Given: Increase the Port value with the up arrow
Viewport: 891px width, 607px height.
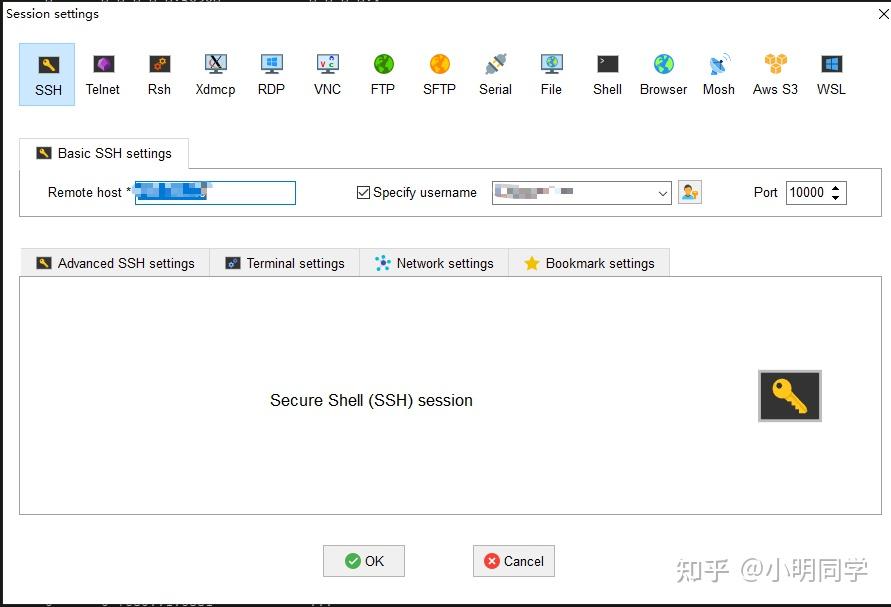Looking at the screenshot, I should coord(837,187).
